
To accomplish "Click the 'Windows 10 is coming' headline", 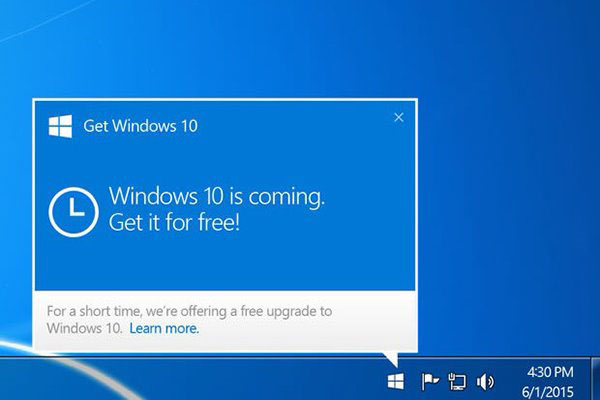I will 217,196.
